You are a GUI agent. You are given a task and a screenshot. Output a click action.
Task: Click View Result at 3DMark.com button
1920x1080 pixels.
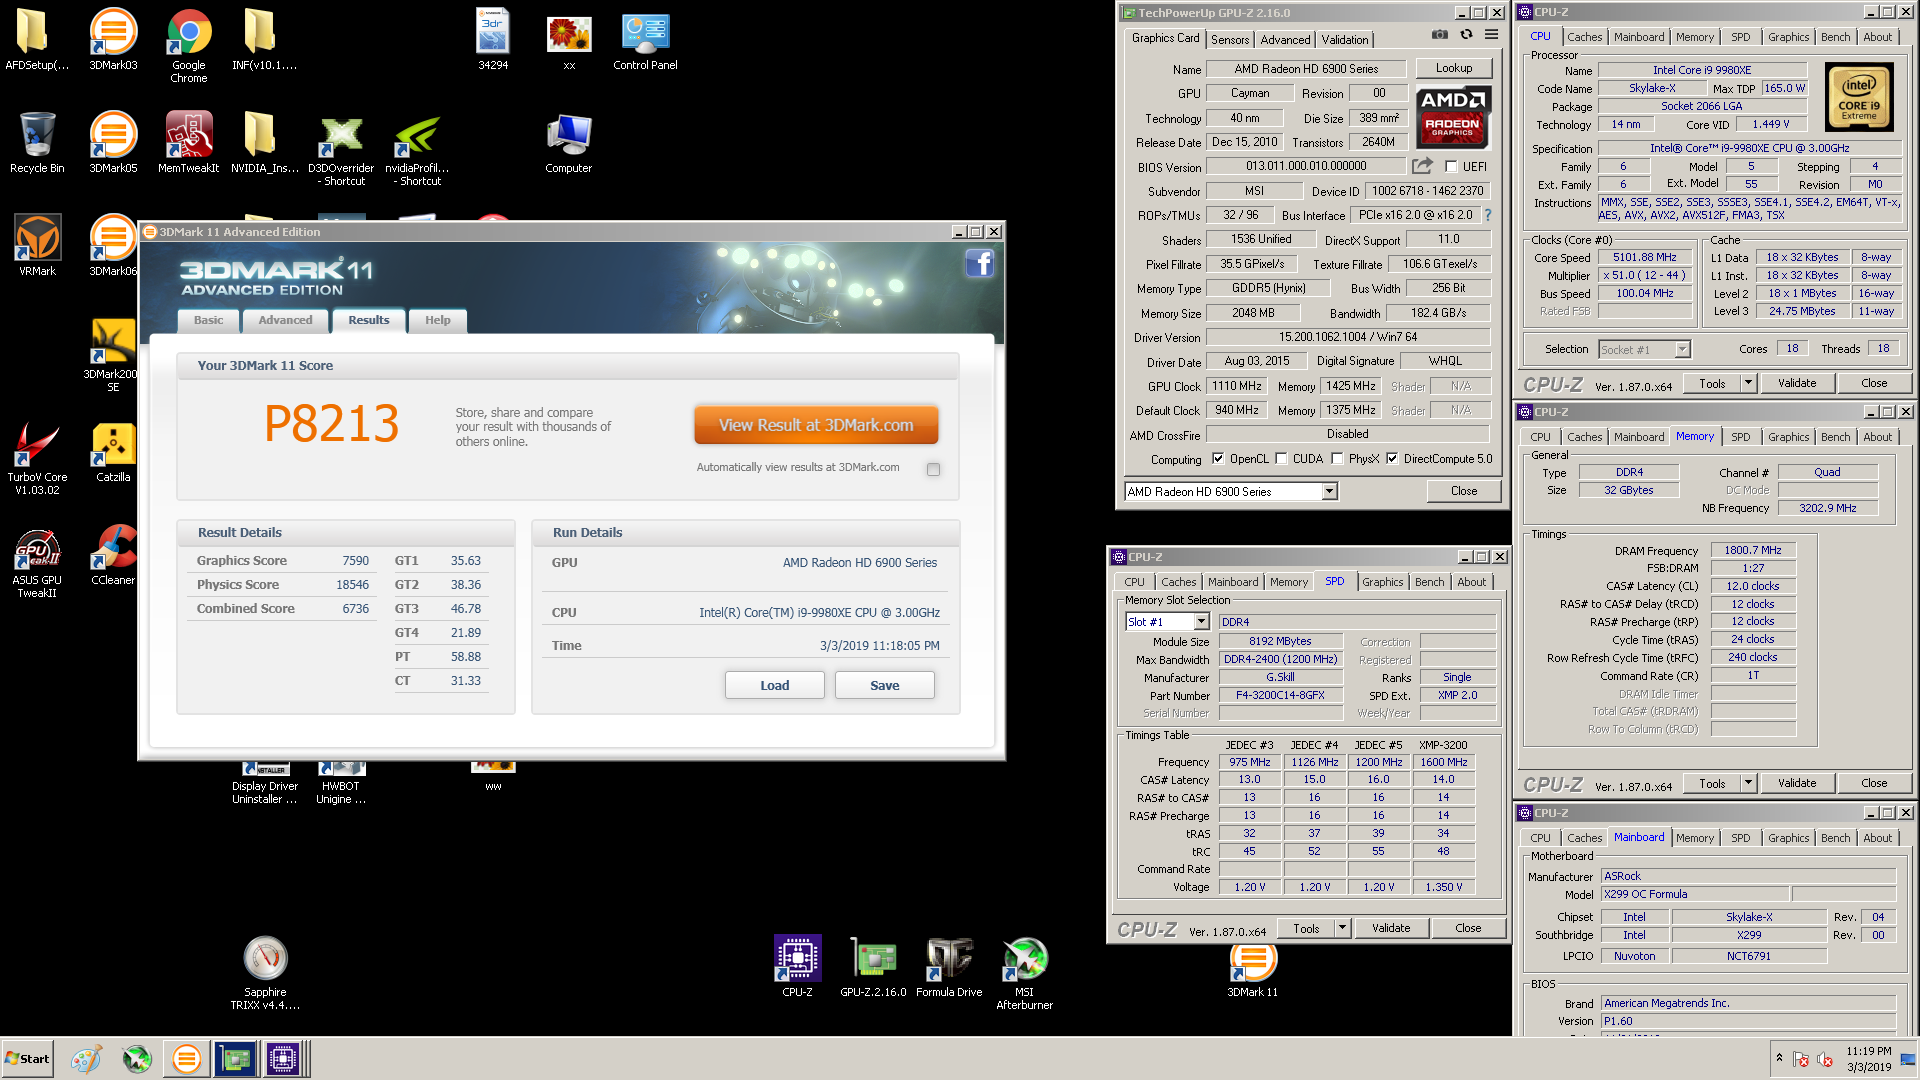pyautogui.click(x=816, y=425)
